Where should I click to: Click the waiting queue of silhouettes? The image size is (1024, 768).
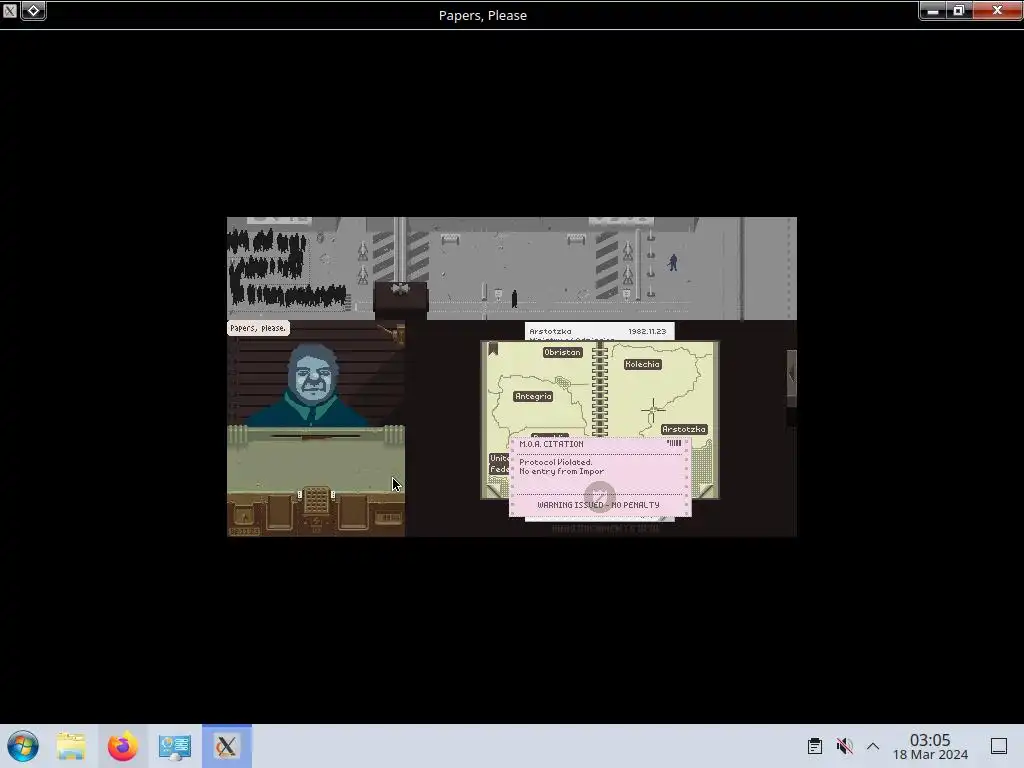click(285, 269)
